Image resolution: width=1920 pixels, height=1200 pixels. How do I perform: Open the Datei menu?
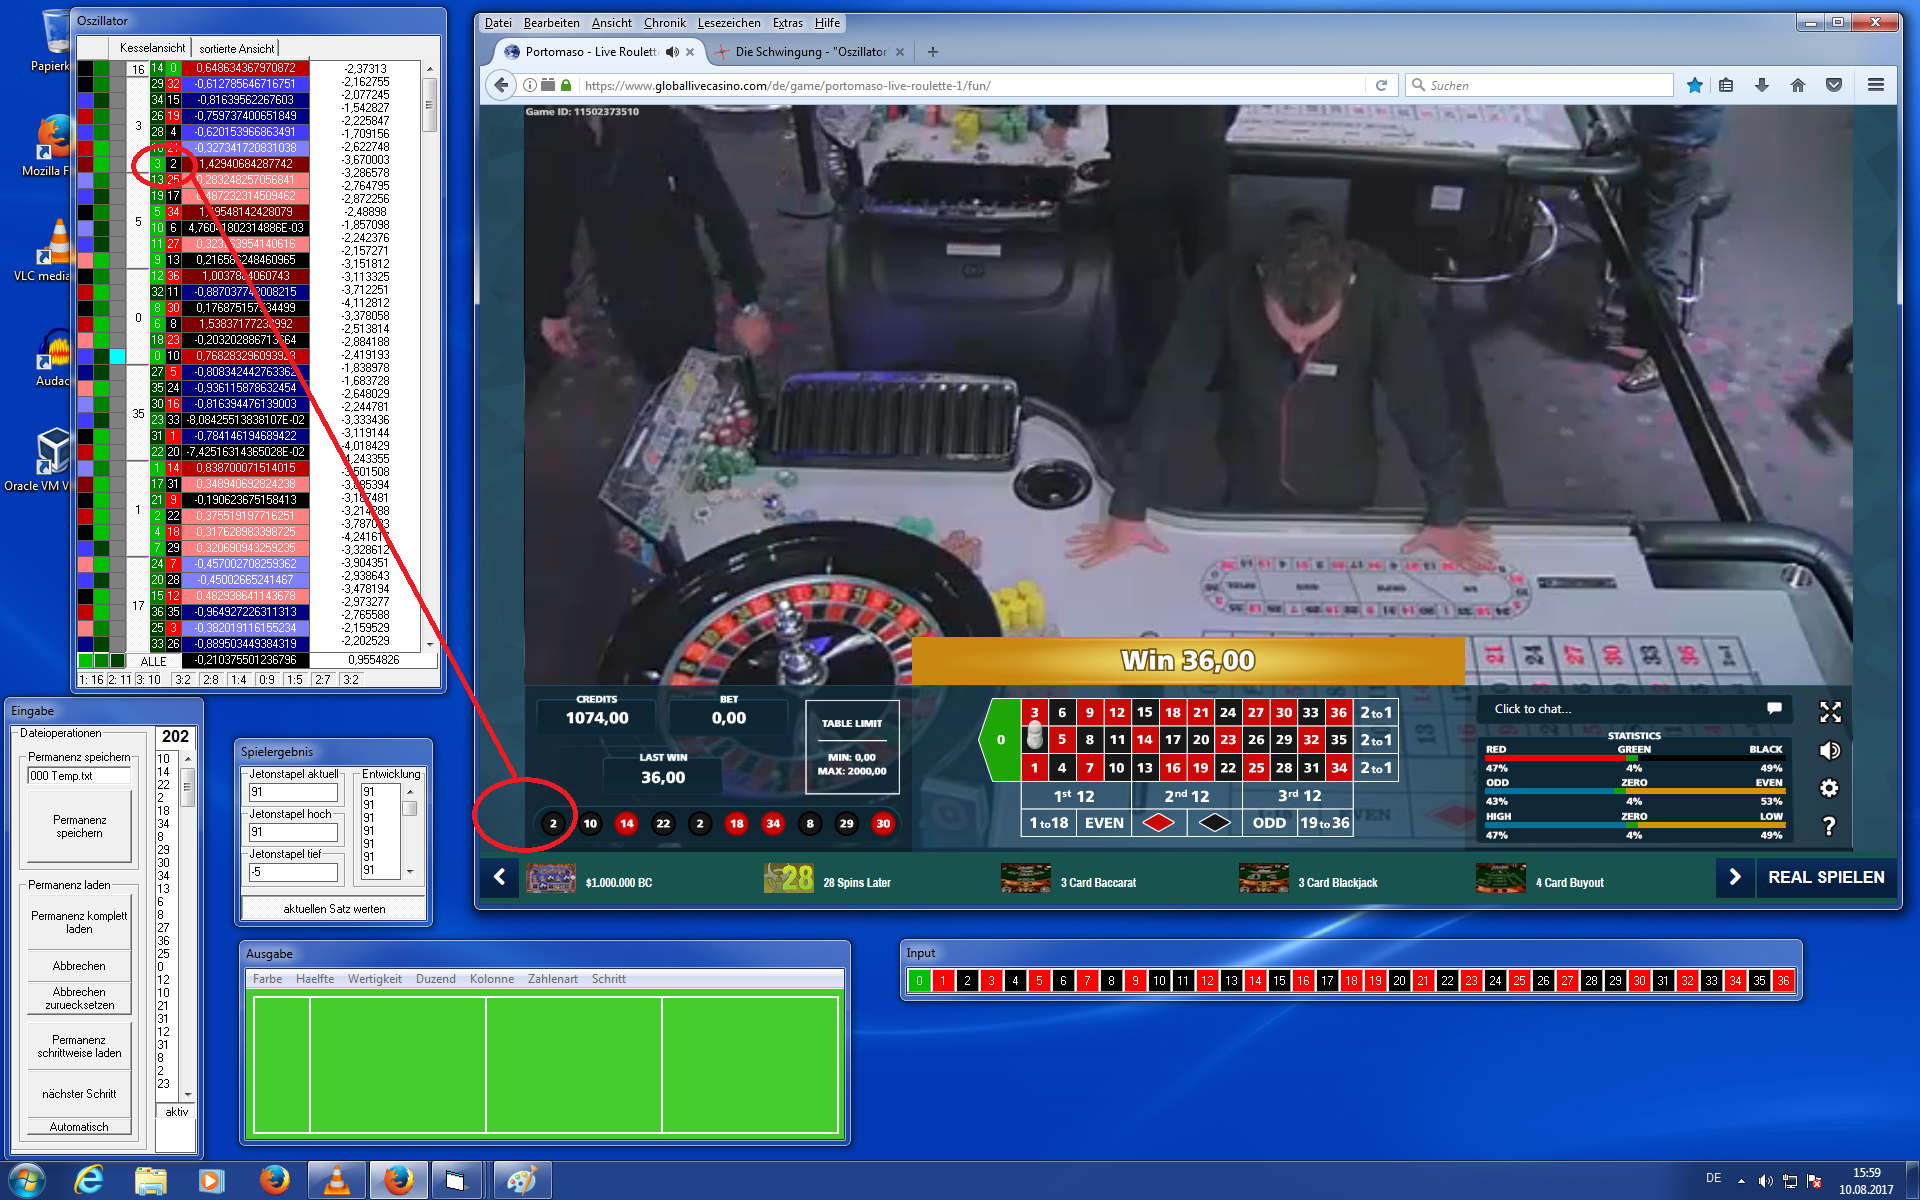(x=498, y=23)
